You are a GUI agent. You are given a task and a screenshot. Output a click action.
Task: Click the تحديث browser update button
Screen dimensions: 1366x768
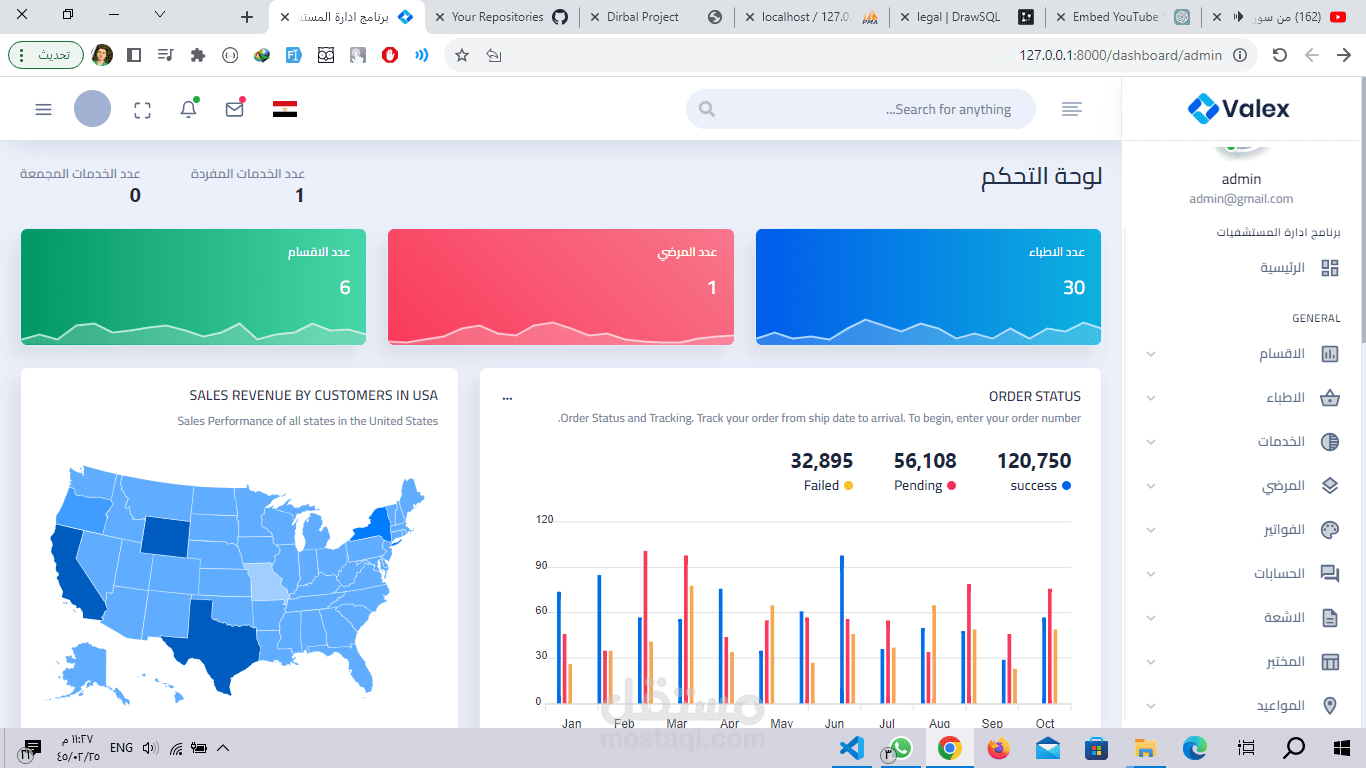tap(46, 55)
